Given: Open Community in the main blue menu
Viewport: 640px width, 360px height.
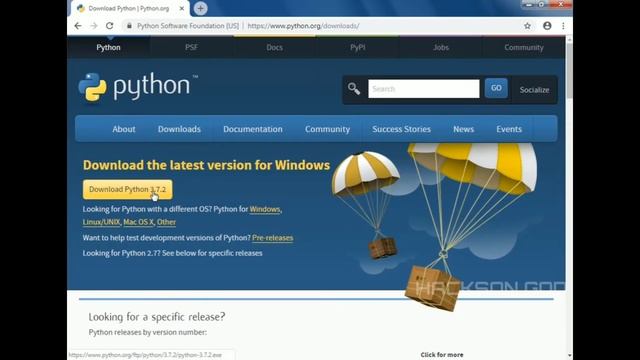Looking at the screenshot, I should click(327, 129).
